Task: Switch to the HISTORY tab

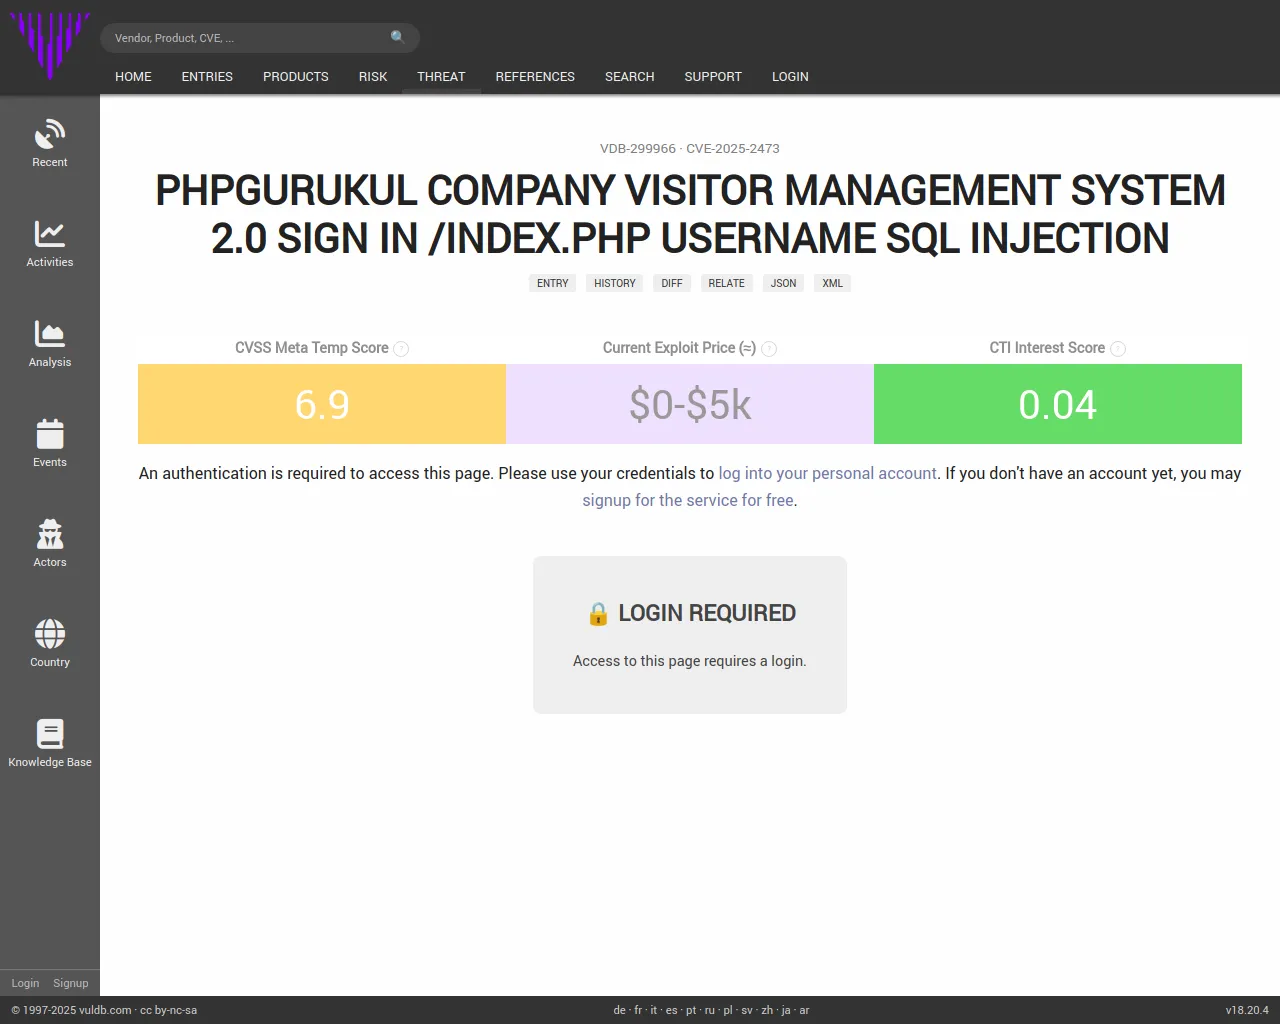Action: tap(615, 283)
